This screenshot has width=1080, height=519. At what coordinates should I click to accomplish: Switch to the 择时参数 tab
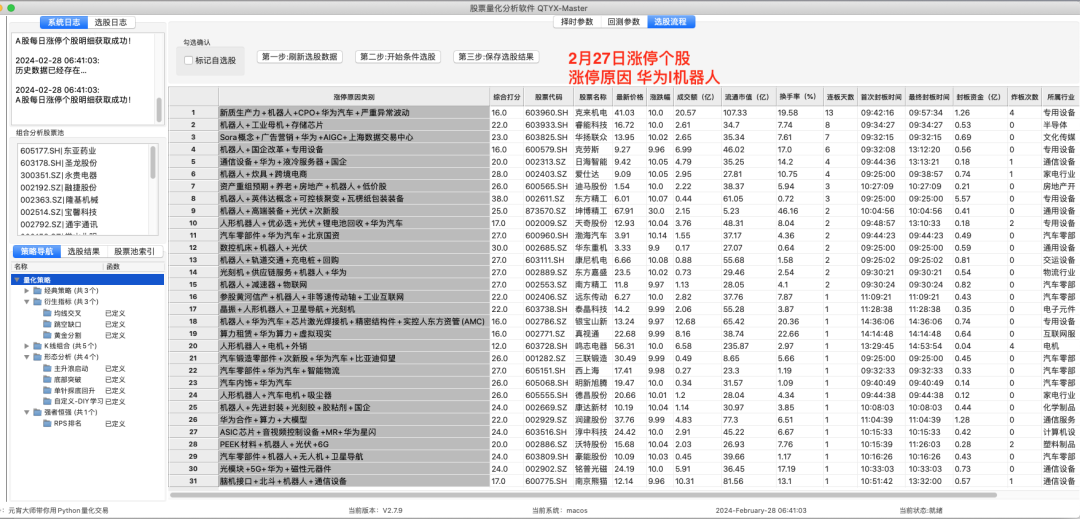click(577, 21)
